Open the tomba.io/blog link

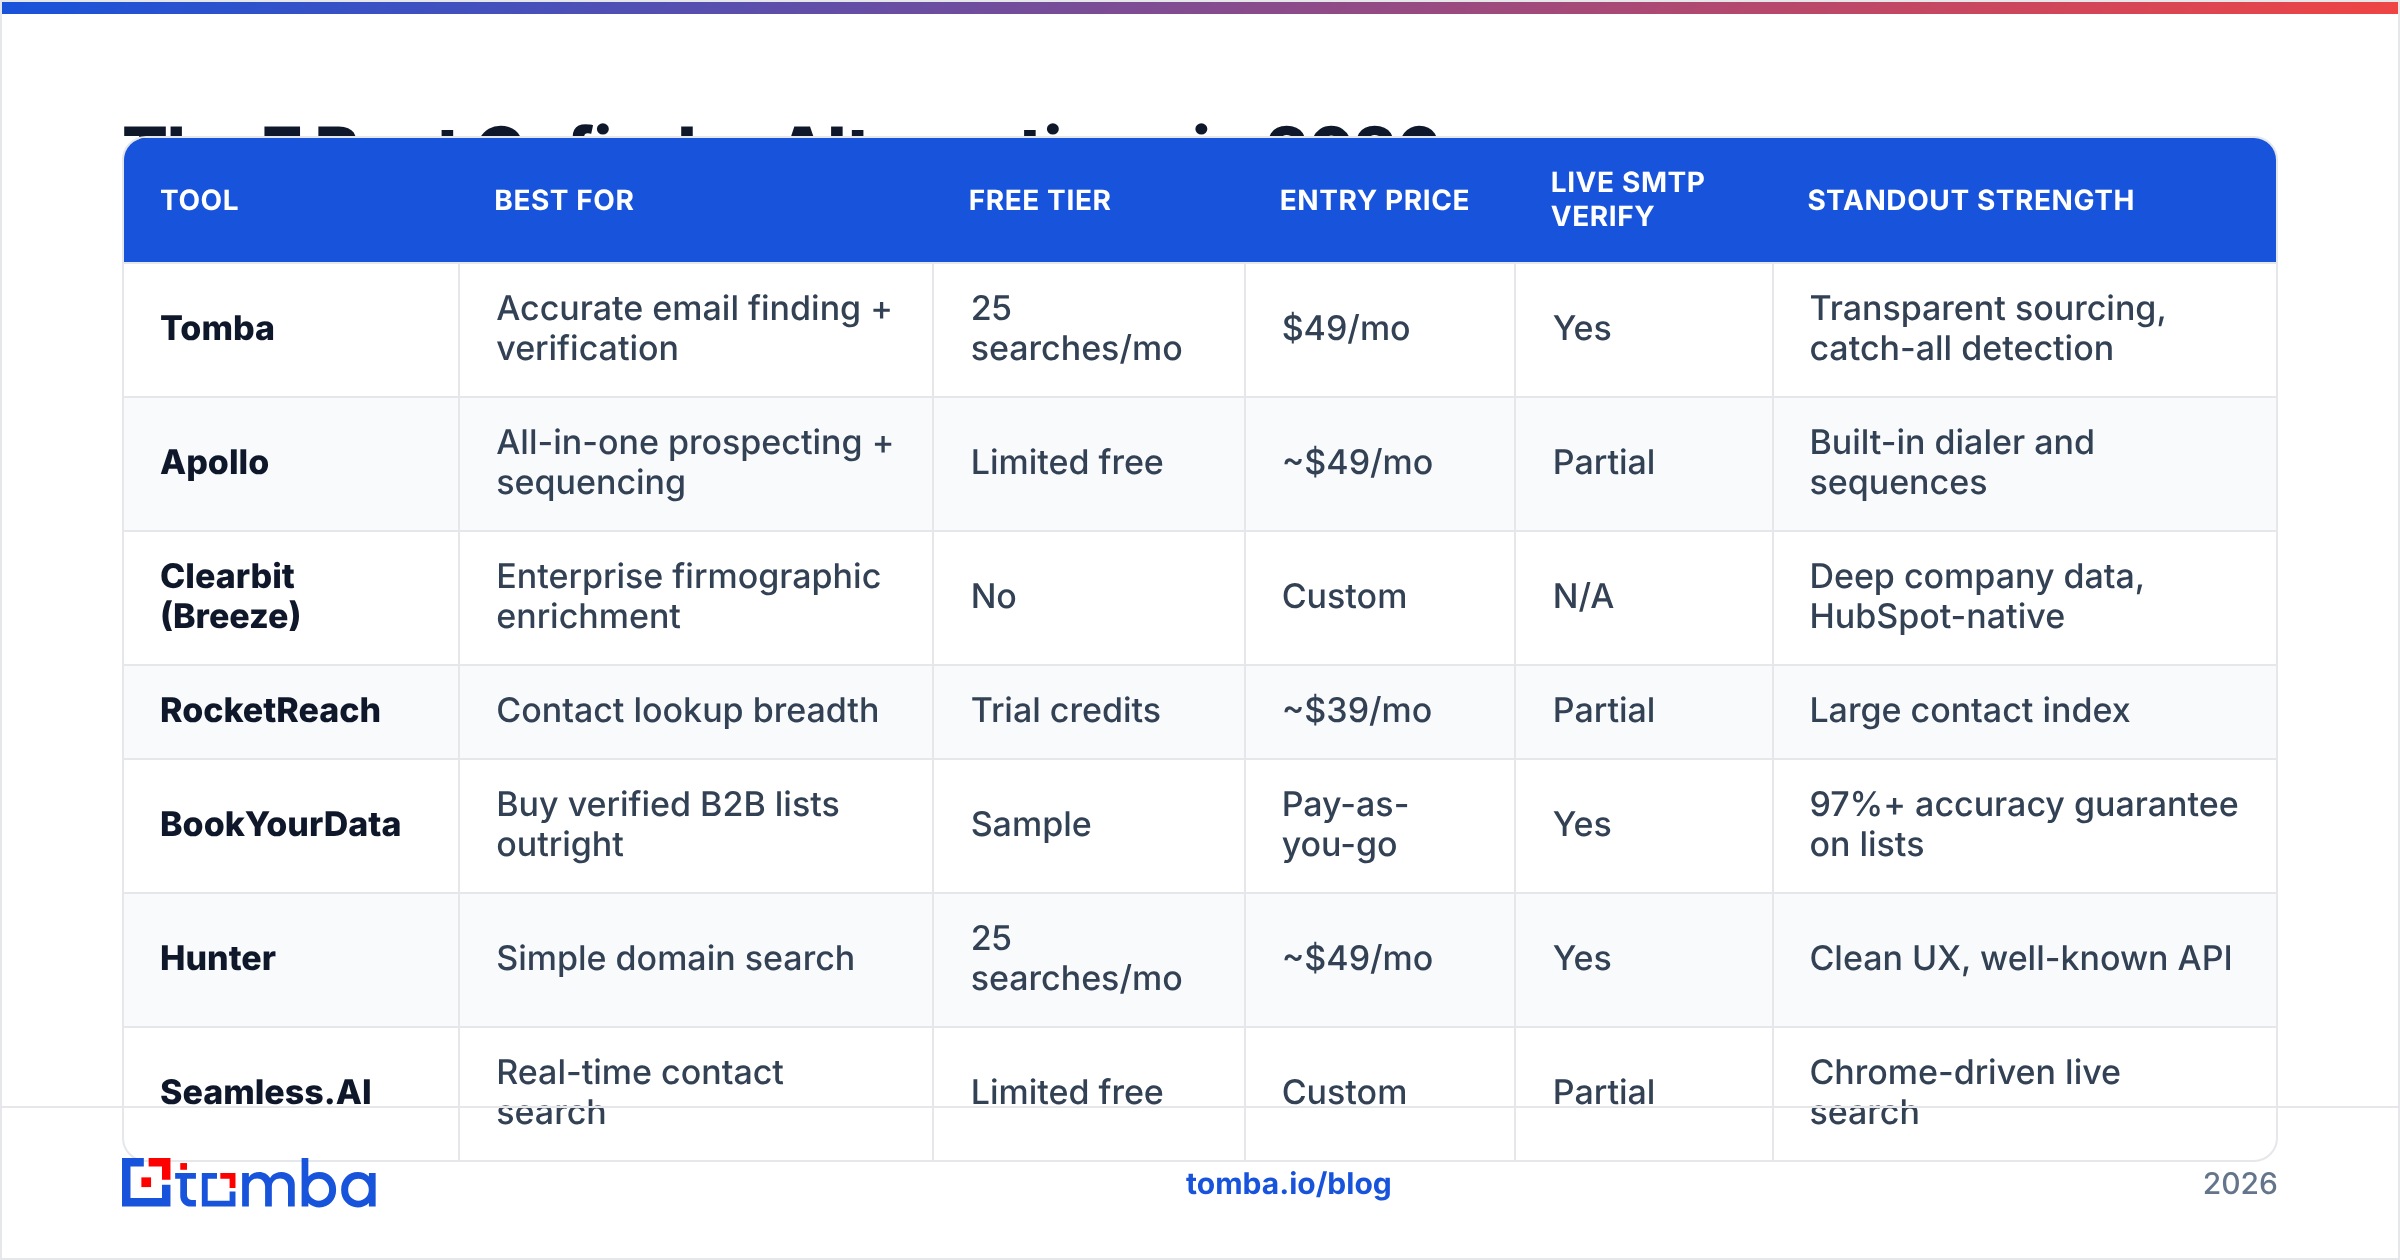pos(1288,1184)
